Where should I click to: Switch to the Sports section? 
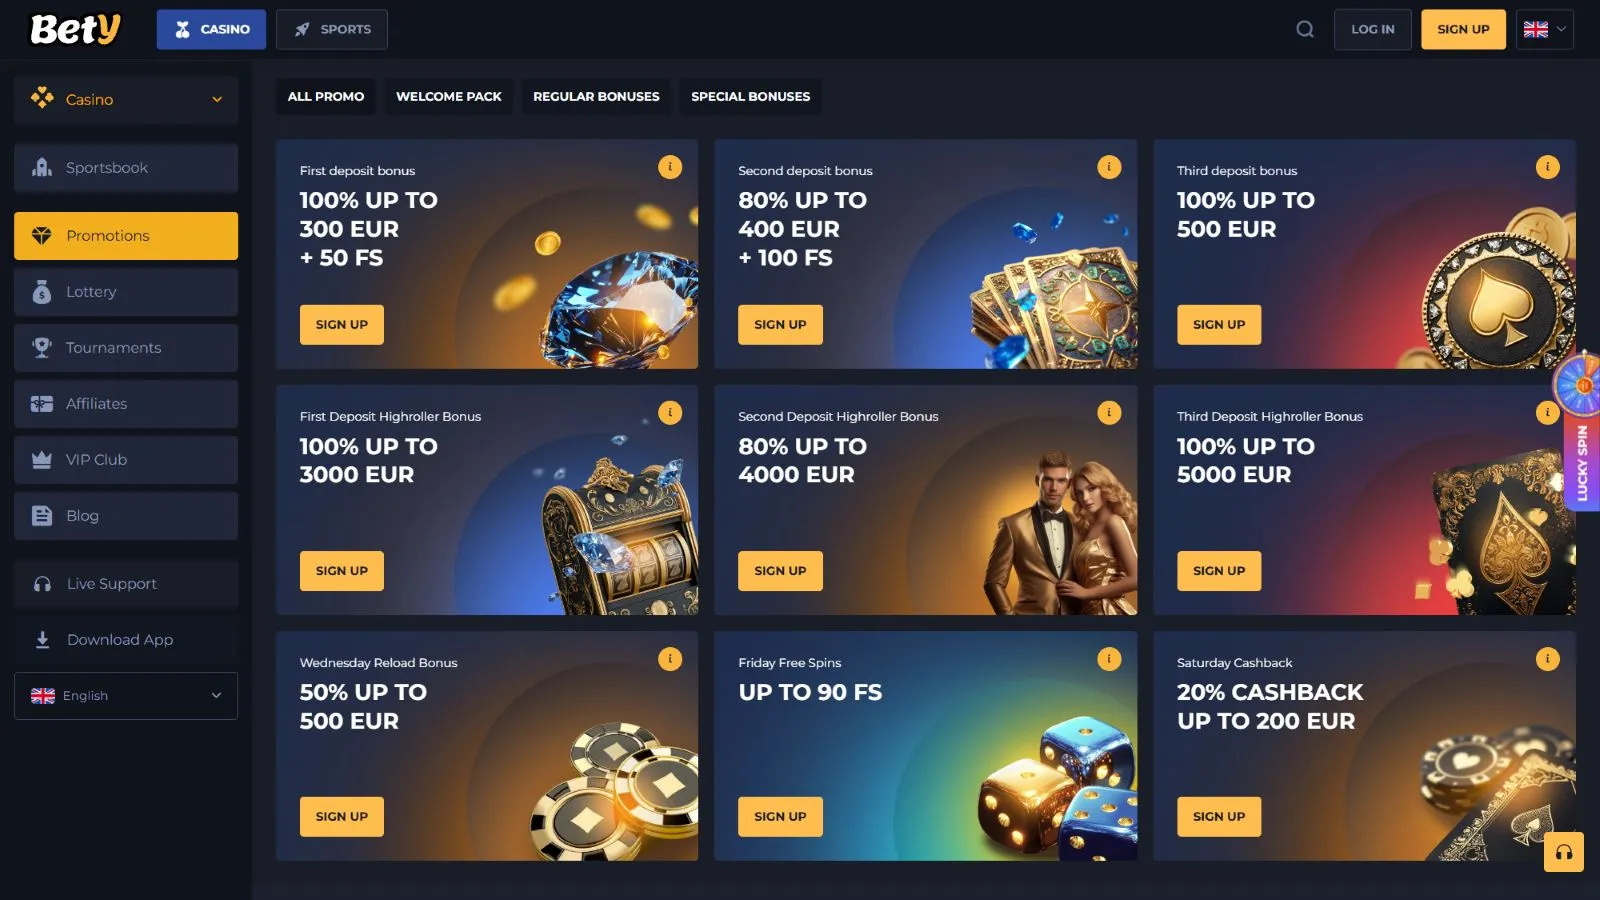(x=332, y=29)
